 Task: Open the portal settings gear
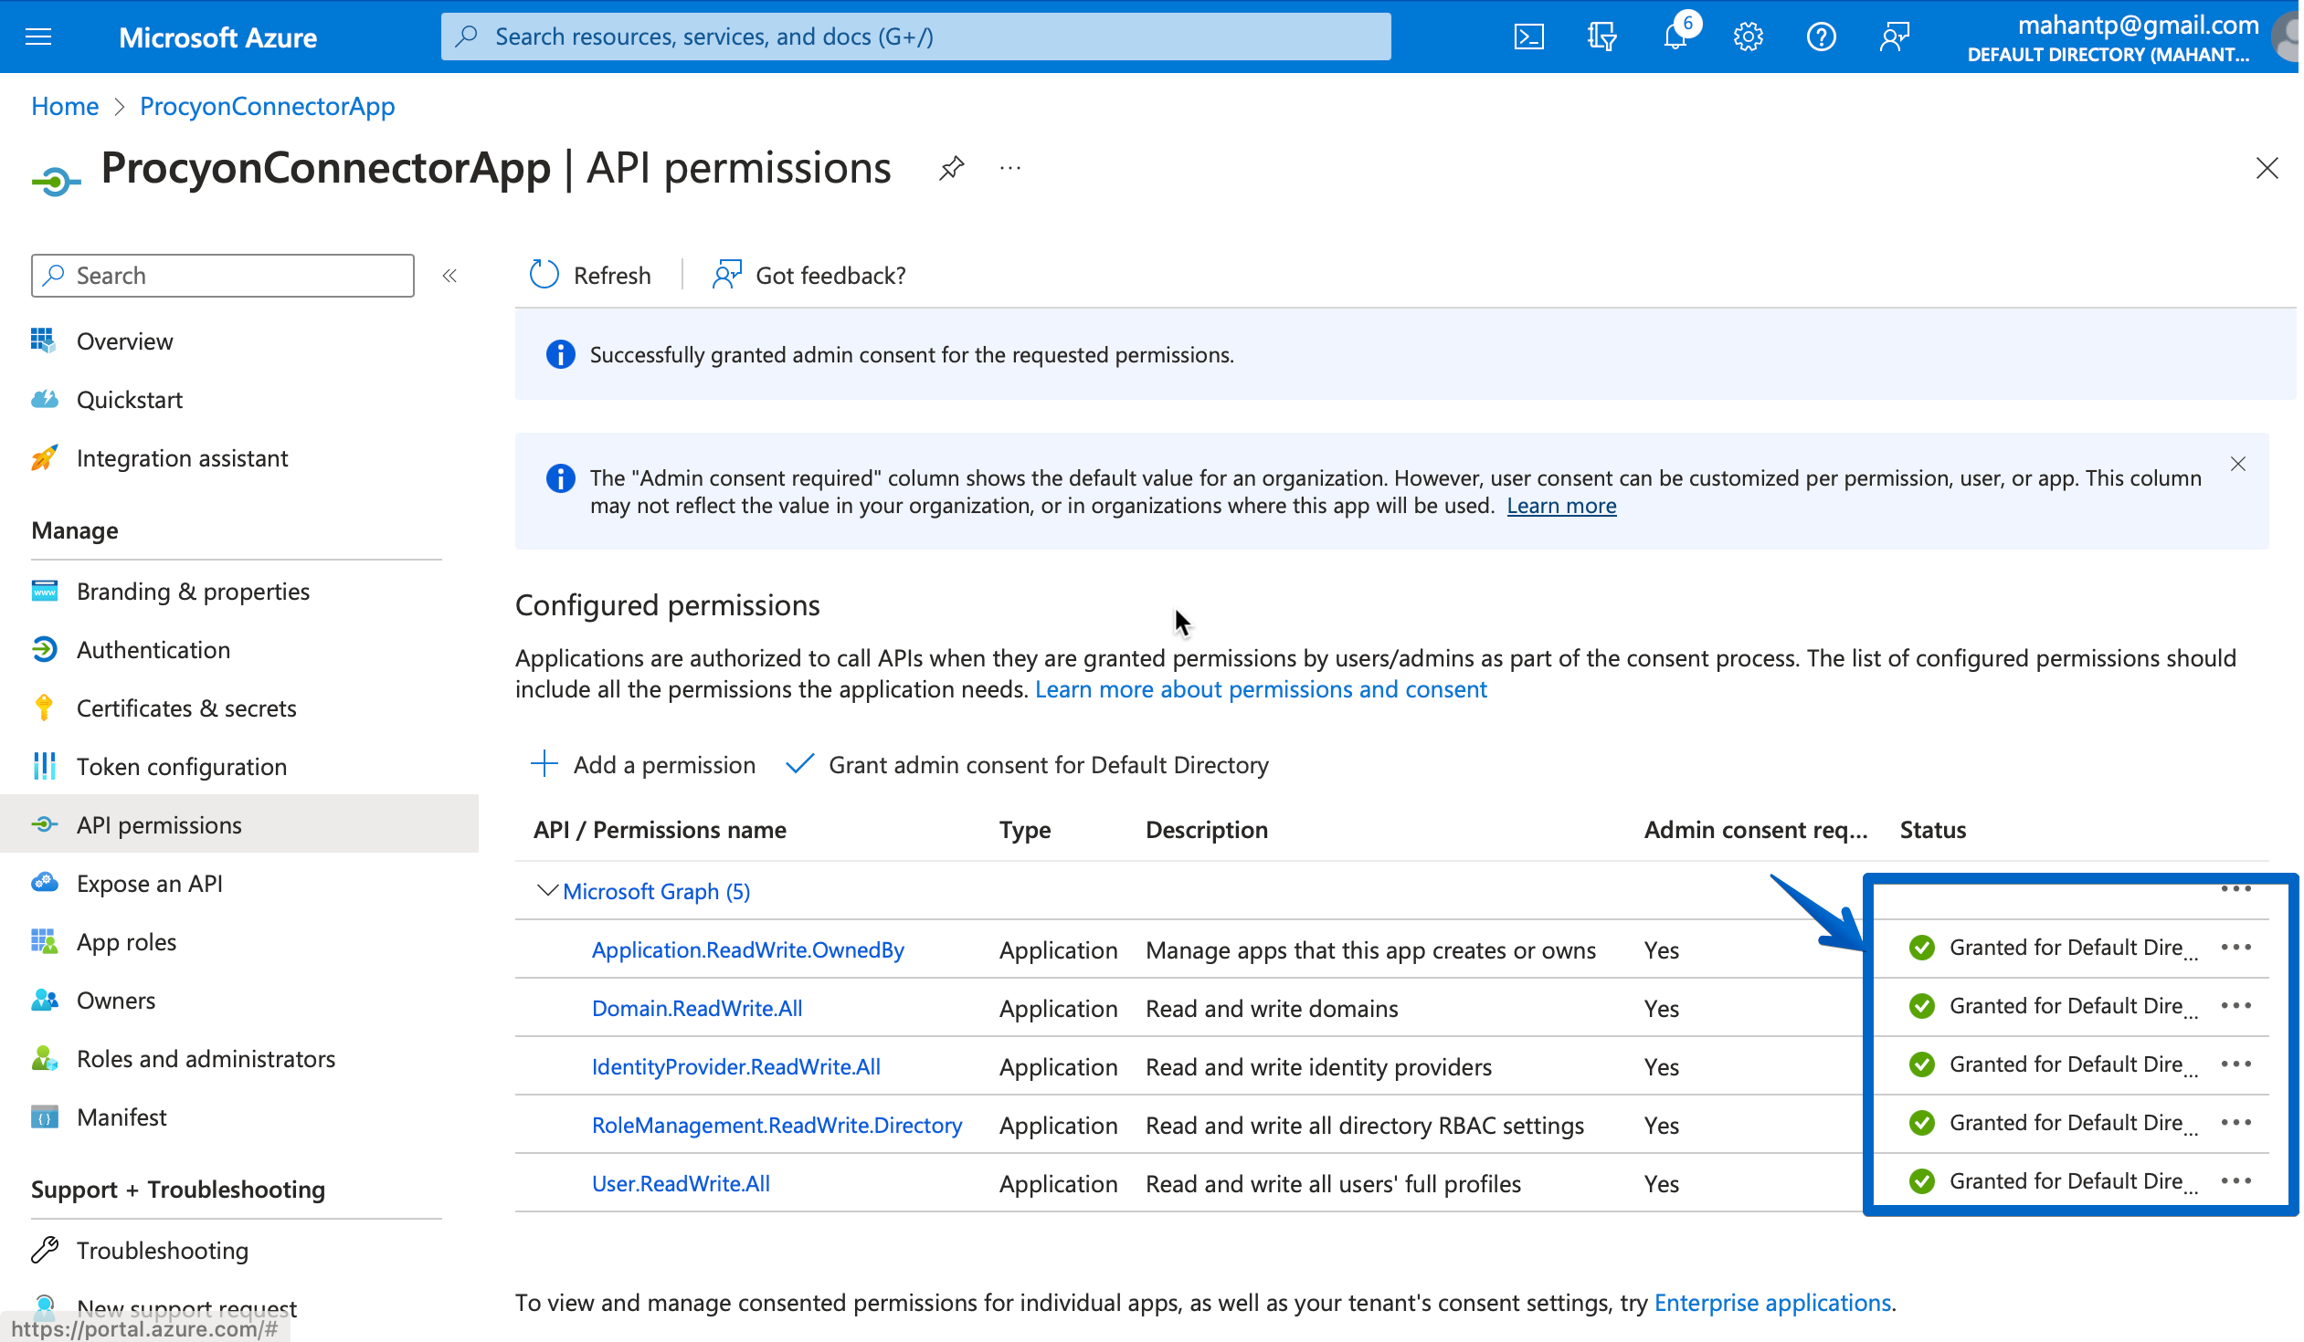(x=1747, y=36)
